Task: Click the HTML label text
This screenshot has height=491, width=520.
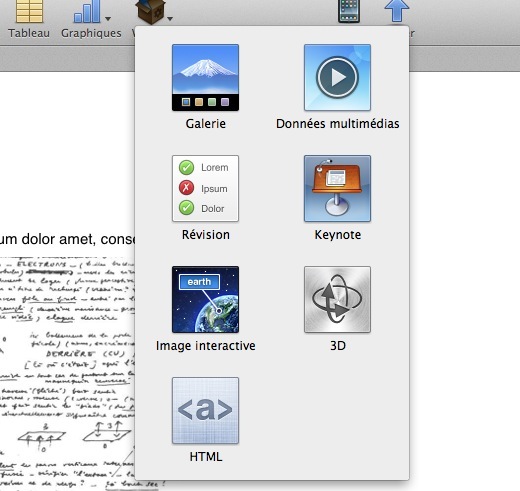Action: click(206, 457)
